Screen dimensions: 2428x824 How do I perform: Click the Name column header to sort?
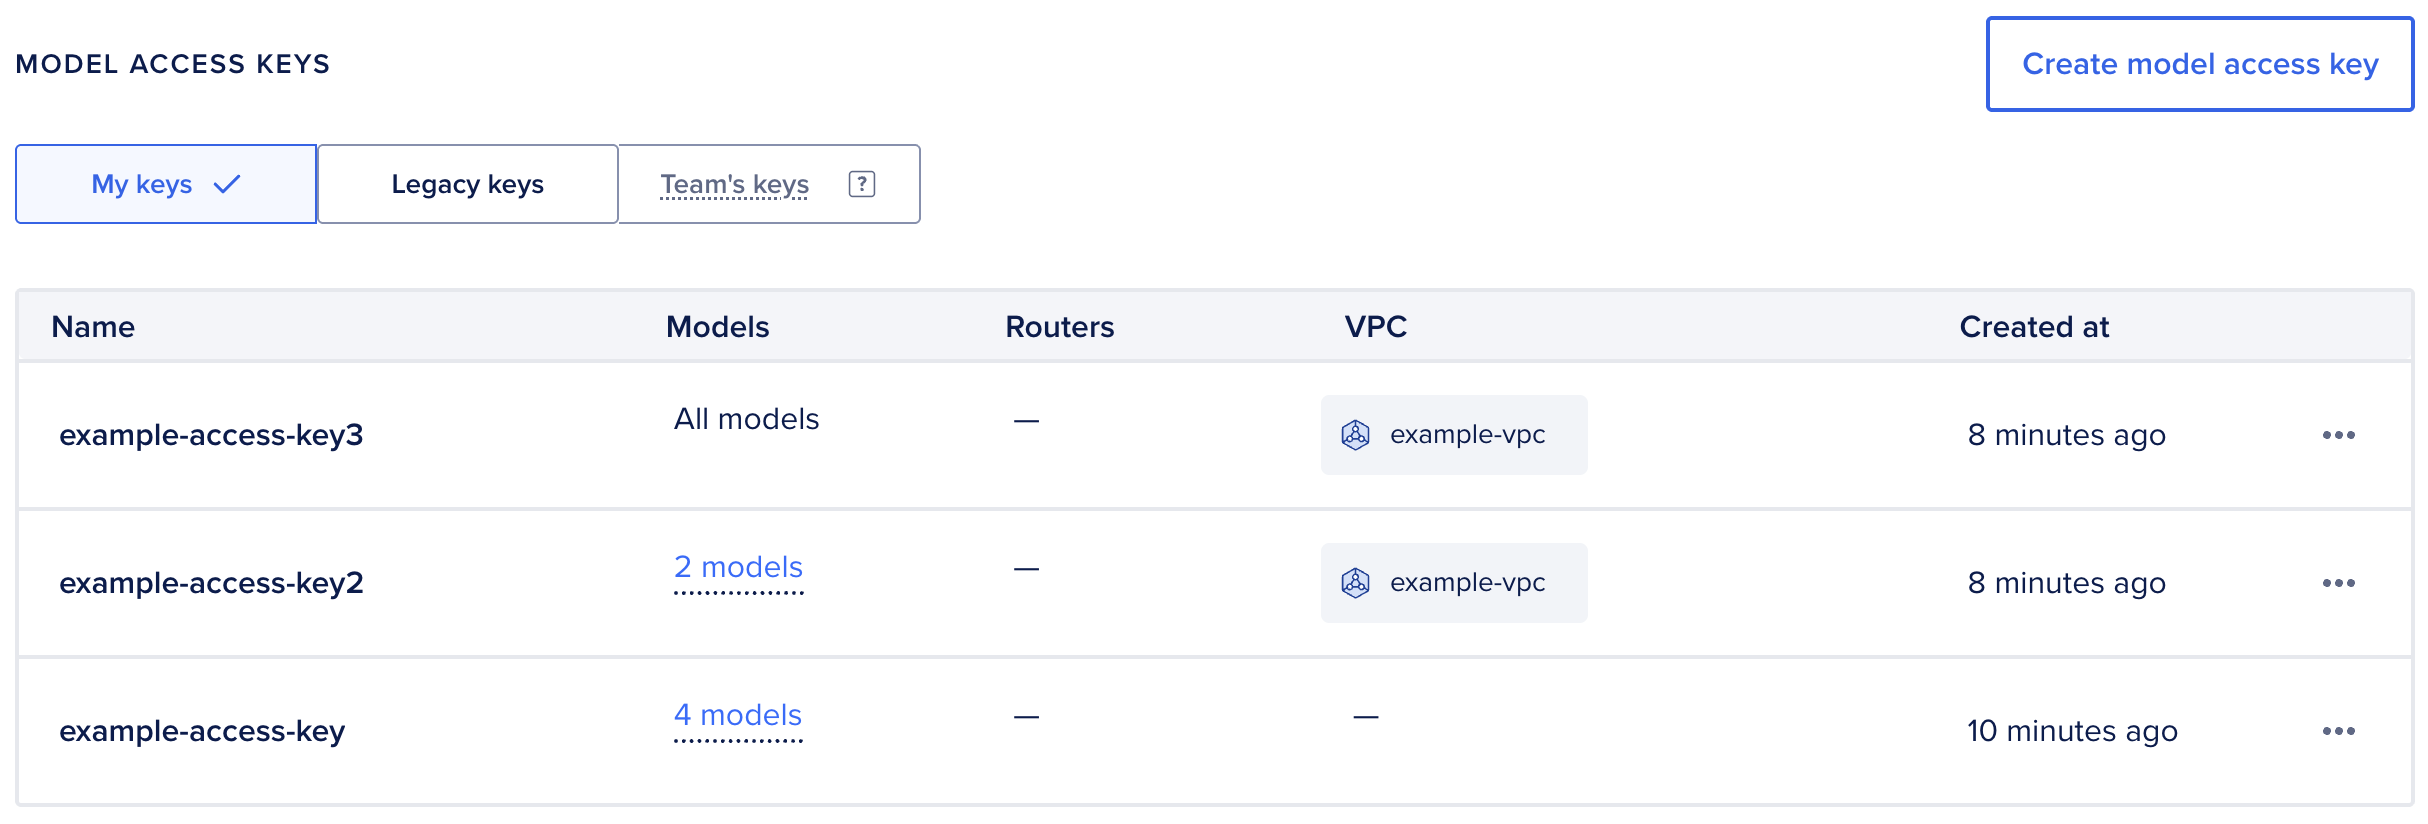pyautogui.click(x=92, y=326)
